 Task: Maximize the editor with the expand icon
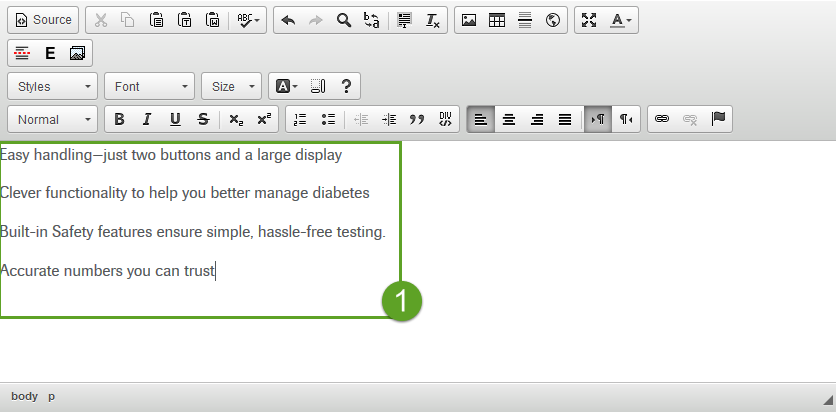589,20
